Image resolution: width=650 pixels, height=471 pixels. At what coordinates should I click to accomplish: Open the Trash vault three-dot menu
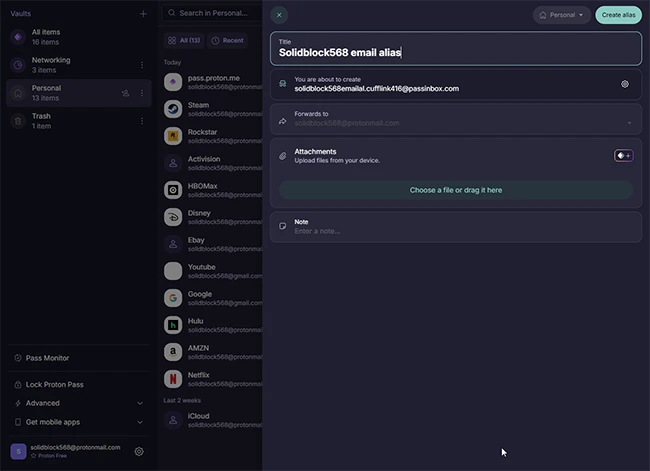pos(141,121)
